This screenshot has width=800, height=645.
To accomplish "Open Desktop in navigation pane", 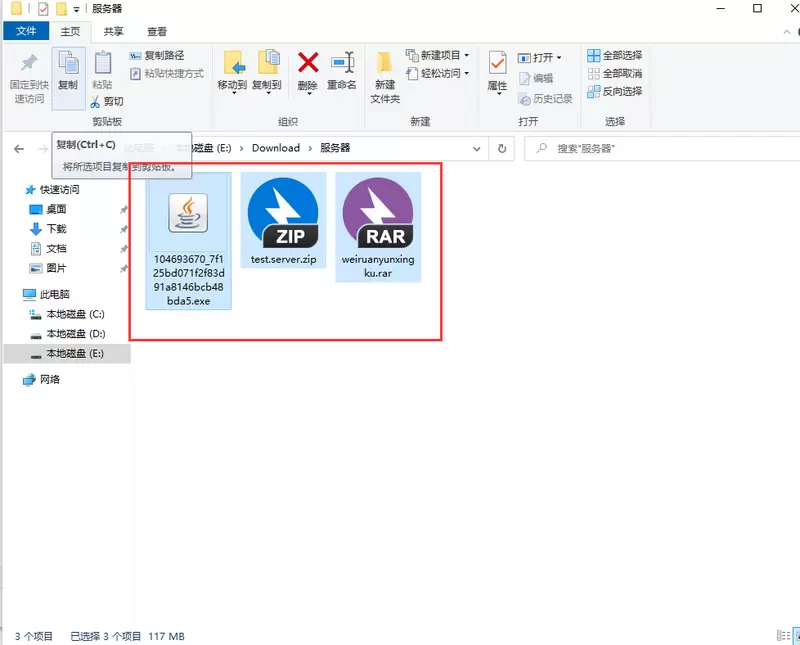I will coord(48,209).
